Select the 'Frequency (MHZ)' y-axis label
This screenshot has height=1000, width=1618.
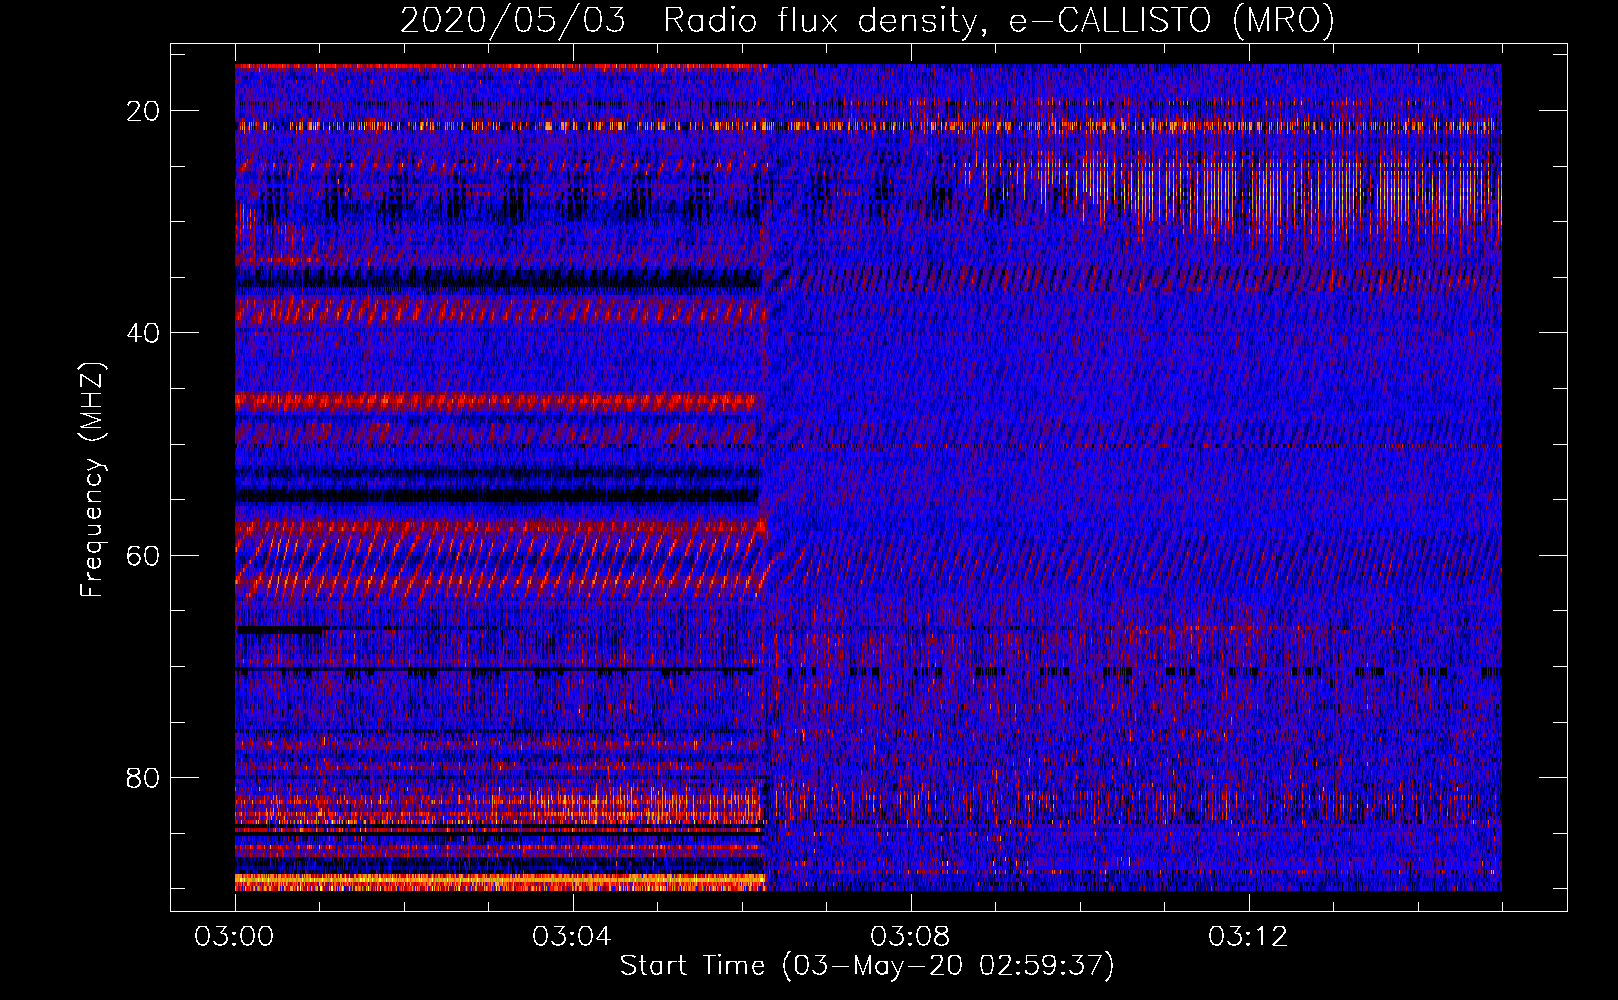point(92,480)
